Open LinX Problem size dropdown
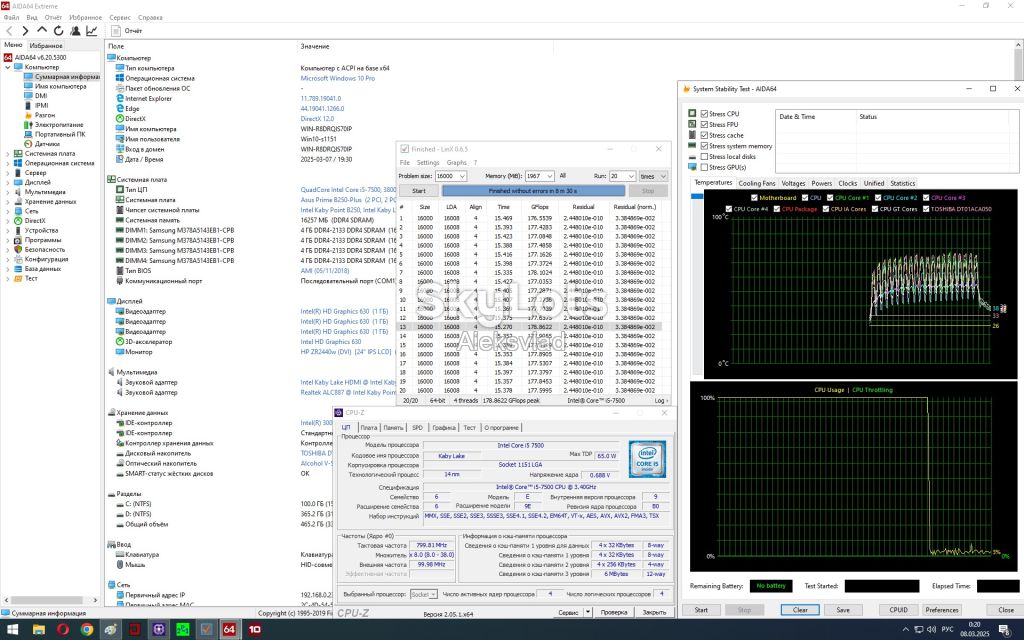The height and width of the screenshot is (640, 1024). click(x=462, y=176)
